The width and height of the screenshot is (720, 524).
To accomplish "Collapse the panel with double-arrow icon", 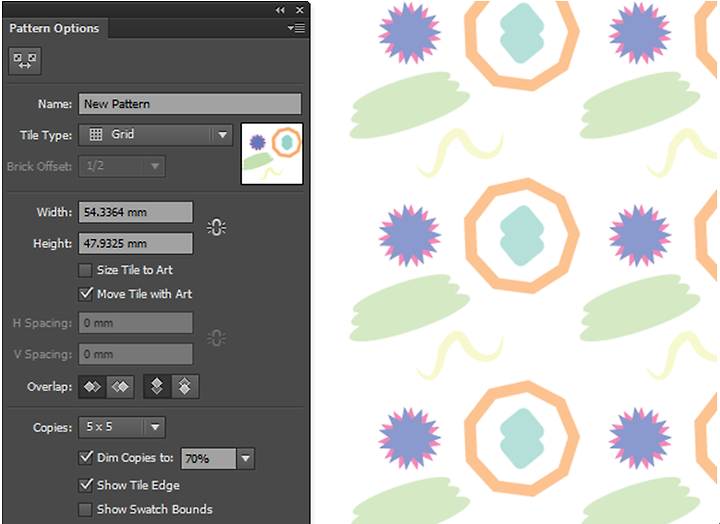I will pyautogui.click(x=280, y=10).
